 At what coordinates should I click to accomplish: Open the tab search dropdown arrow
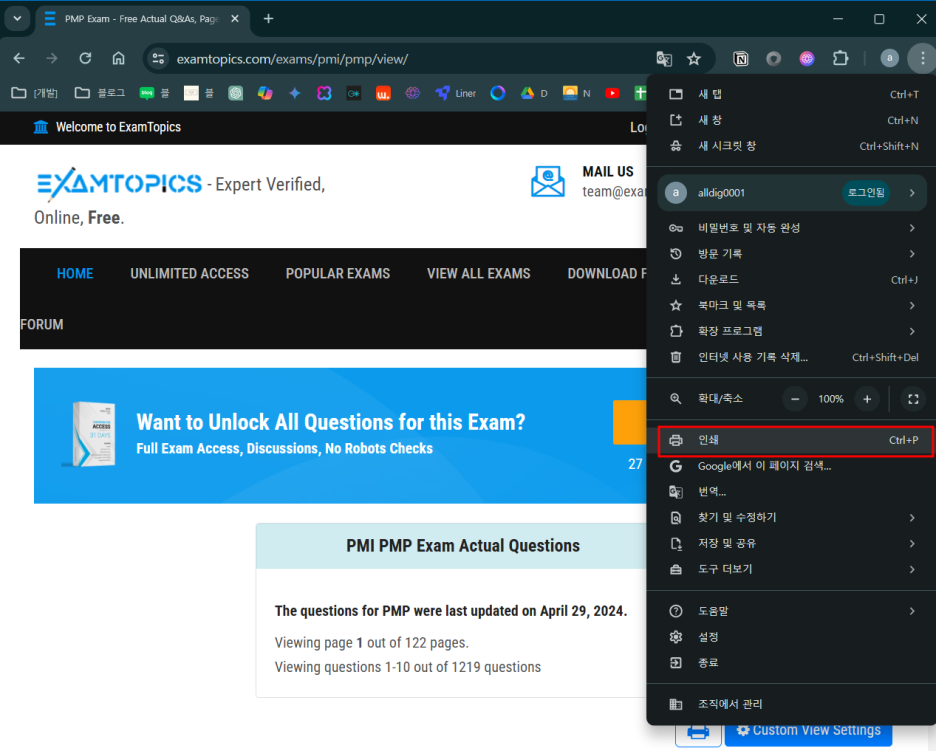coord(17,19)
